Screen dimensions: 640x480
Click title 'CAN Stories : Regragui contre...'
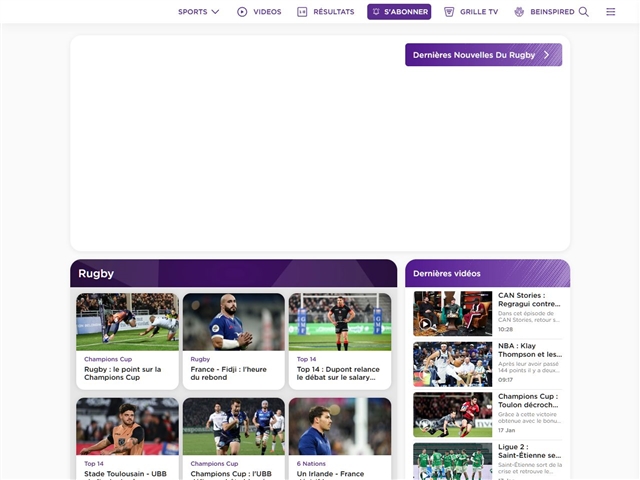[529, 300]
